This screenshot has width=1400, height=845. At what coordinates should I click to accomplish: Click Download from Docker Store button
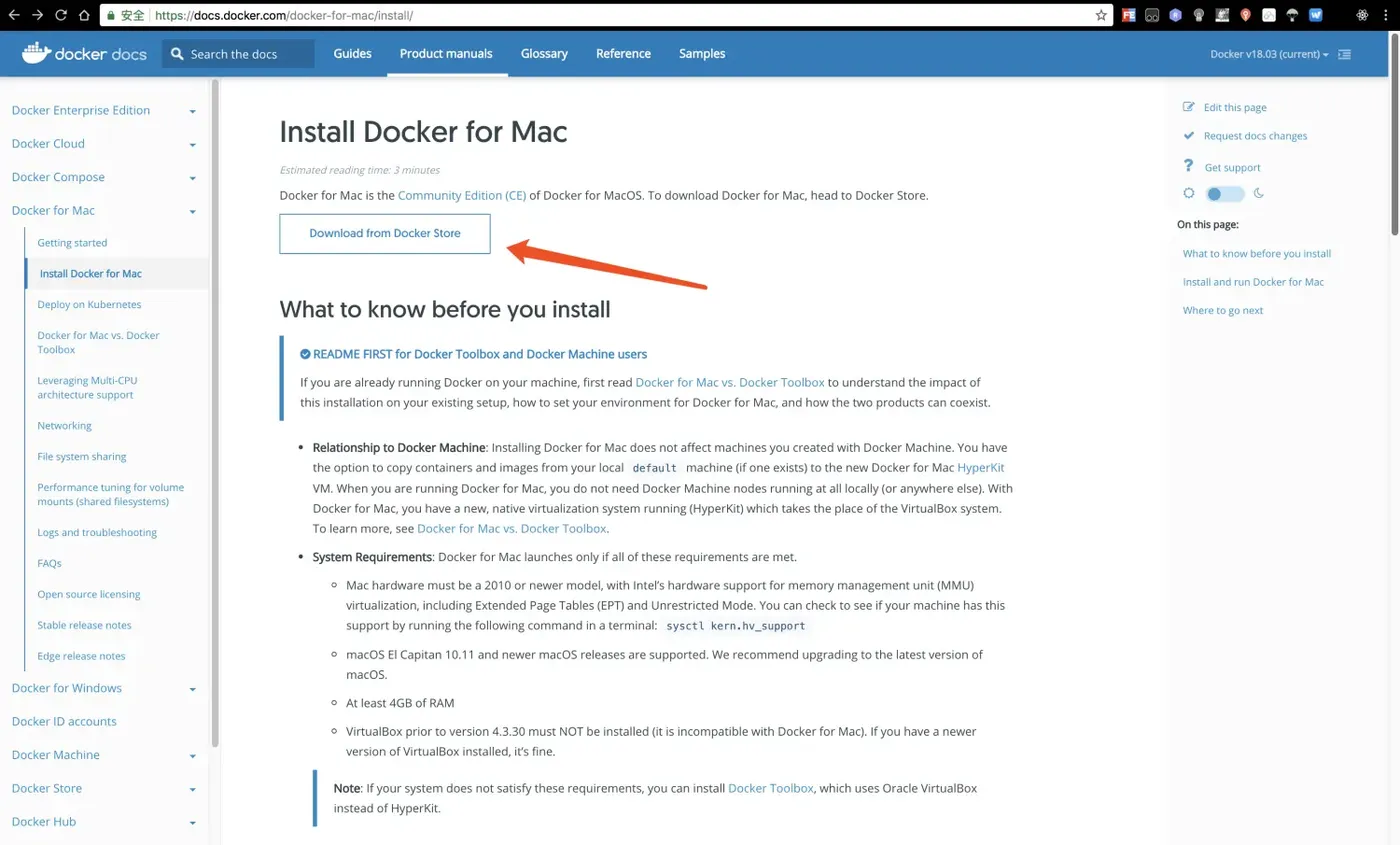(x=385, y=233)
